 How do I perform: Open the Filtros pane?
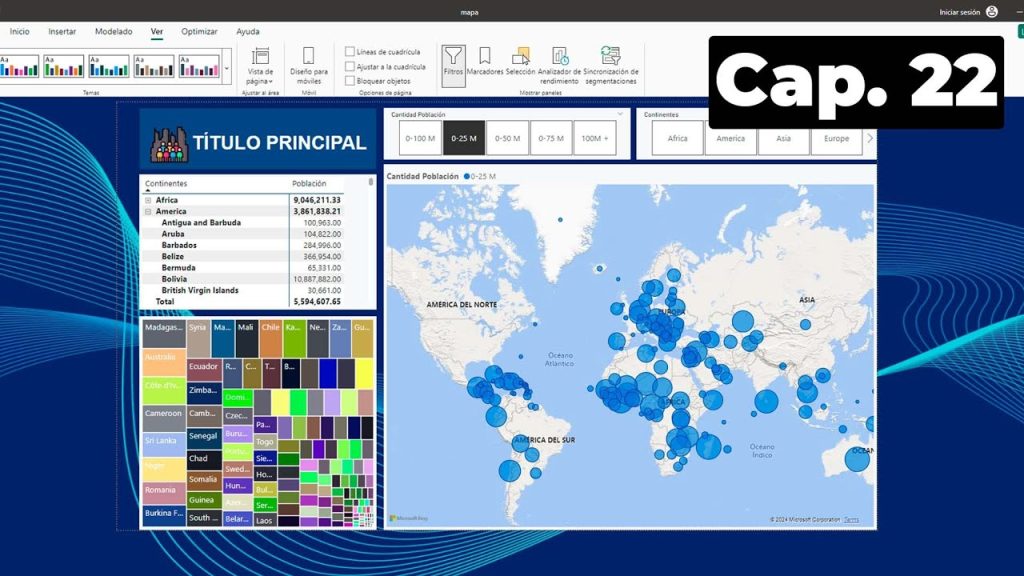454,61
